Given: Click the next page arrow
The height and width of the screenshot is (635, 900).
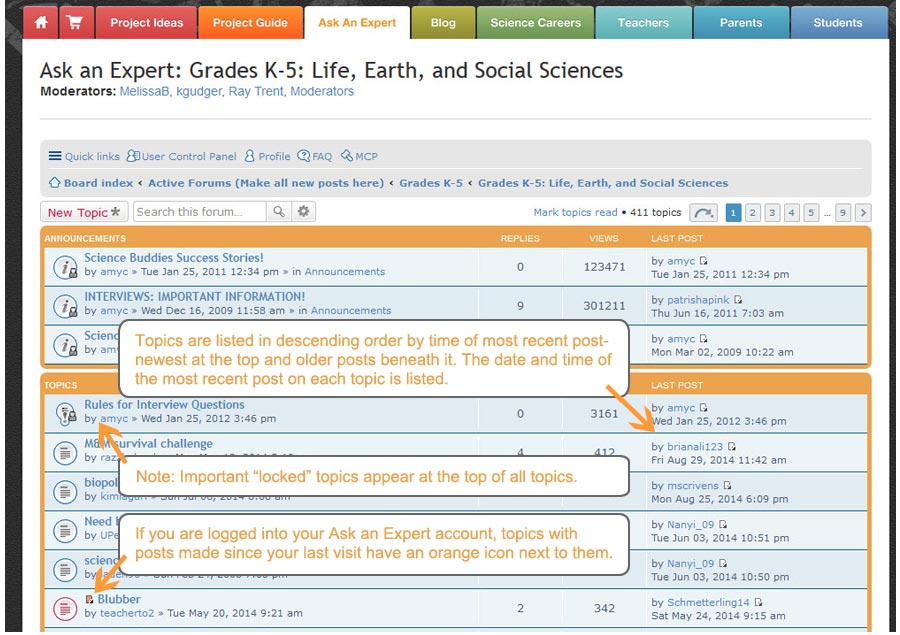Looking at the screenshot, I should pos(863,213).
